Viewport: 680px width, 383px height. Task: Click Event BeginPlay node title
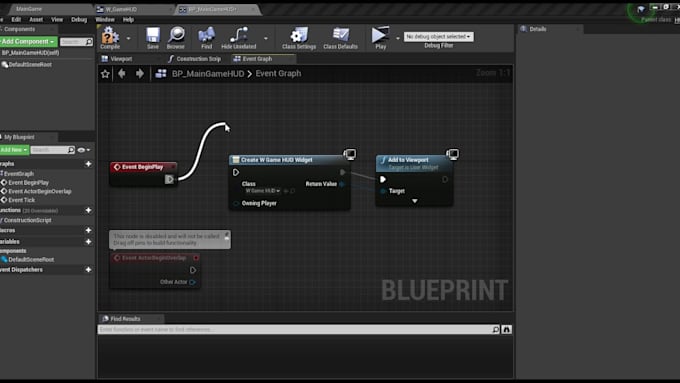point(143,167)
